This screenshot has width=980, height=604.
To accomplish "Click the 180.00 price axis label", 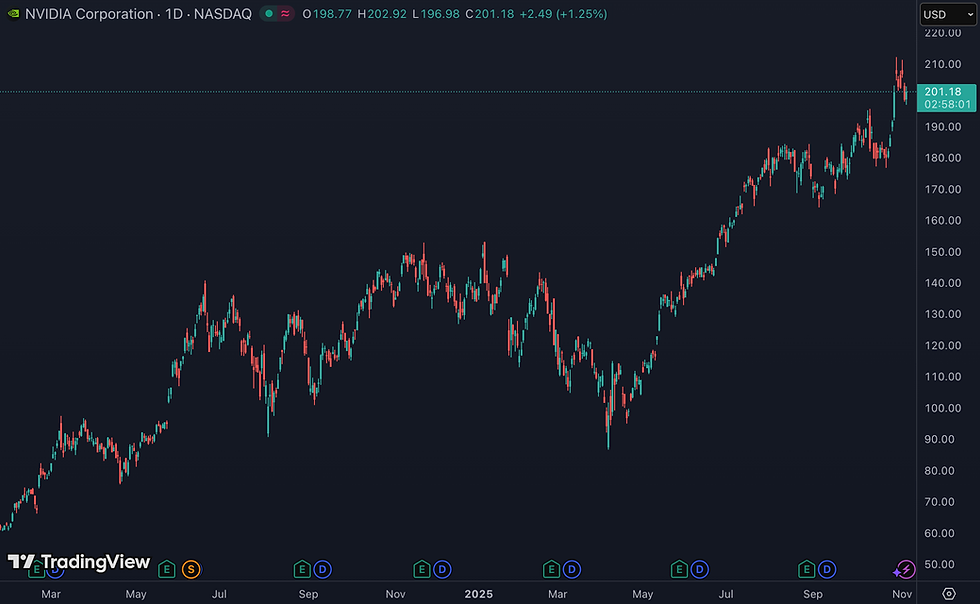I will (942, 158).
